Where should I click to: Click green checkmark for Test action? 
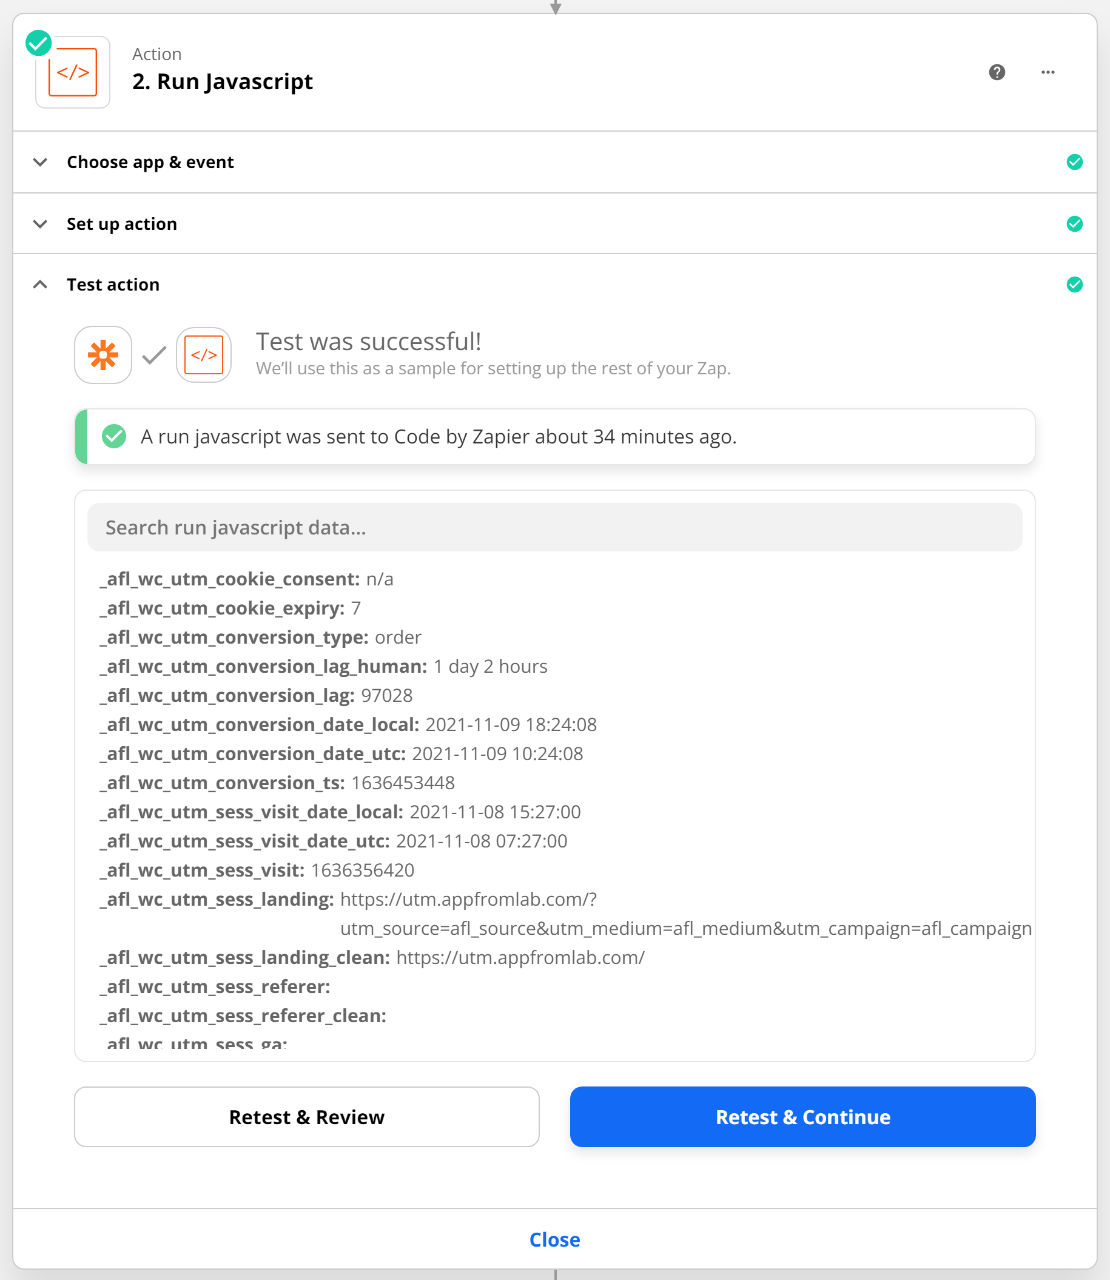click(x=1075, y=285)
